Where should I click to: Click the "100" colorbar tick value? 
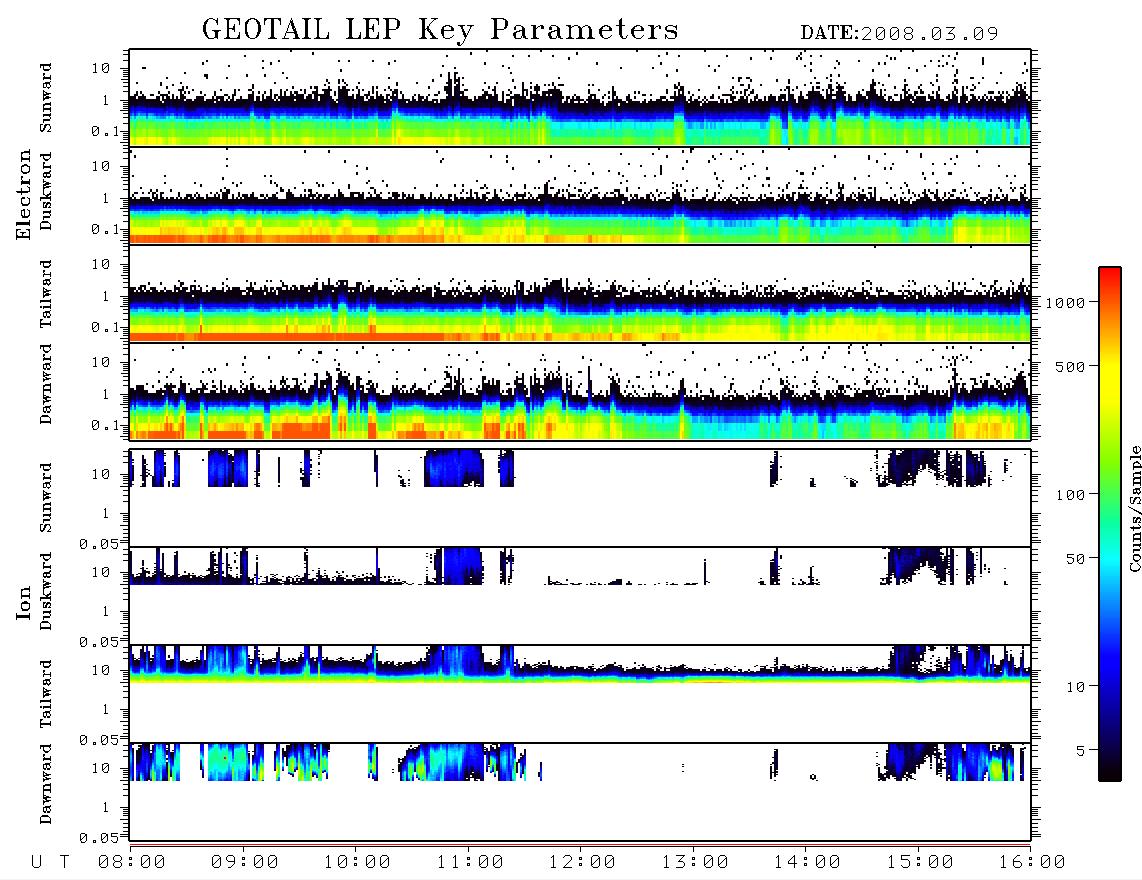1070,495
